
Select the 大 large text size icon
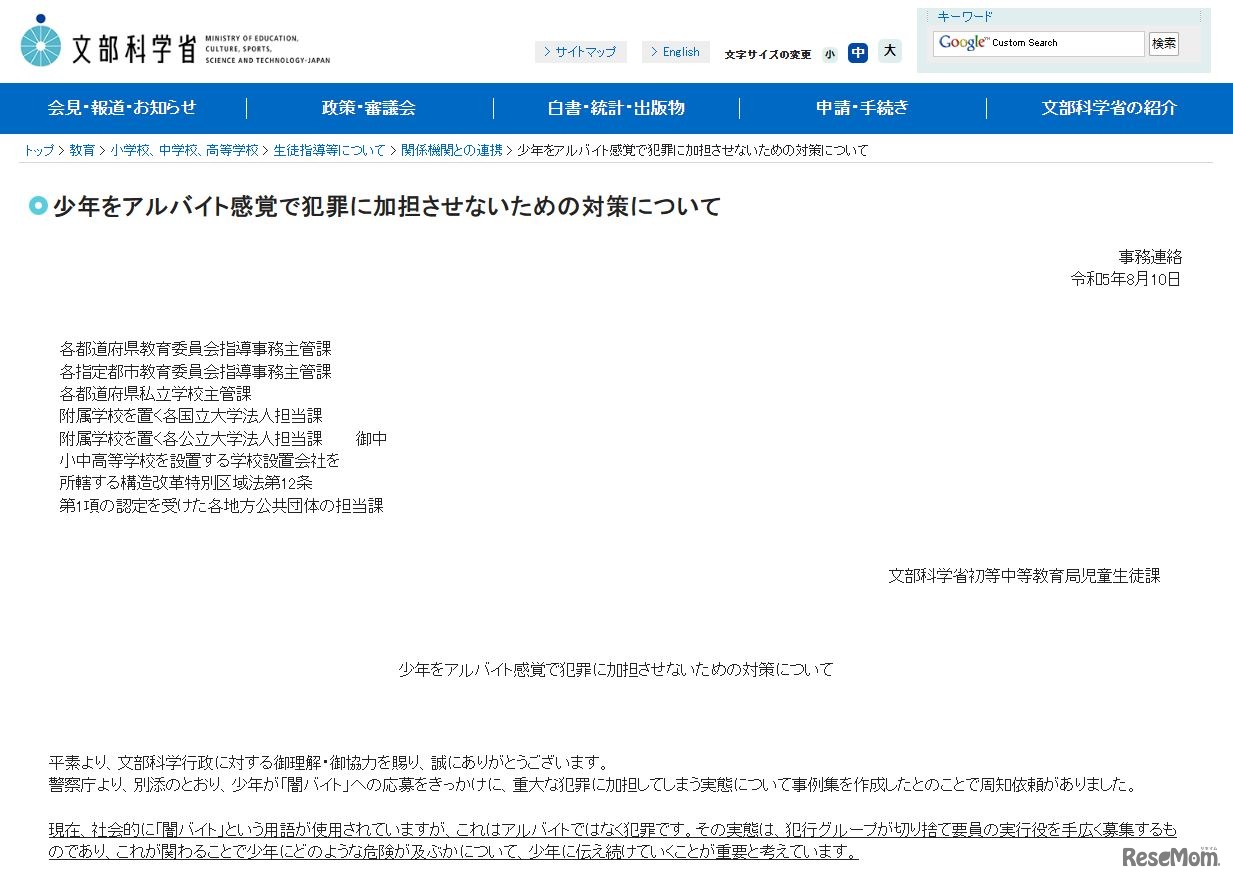(889, 51)
